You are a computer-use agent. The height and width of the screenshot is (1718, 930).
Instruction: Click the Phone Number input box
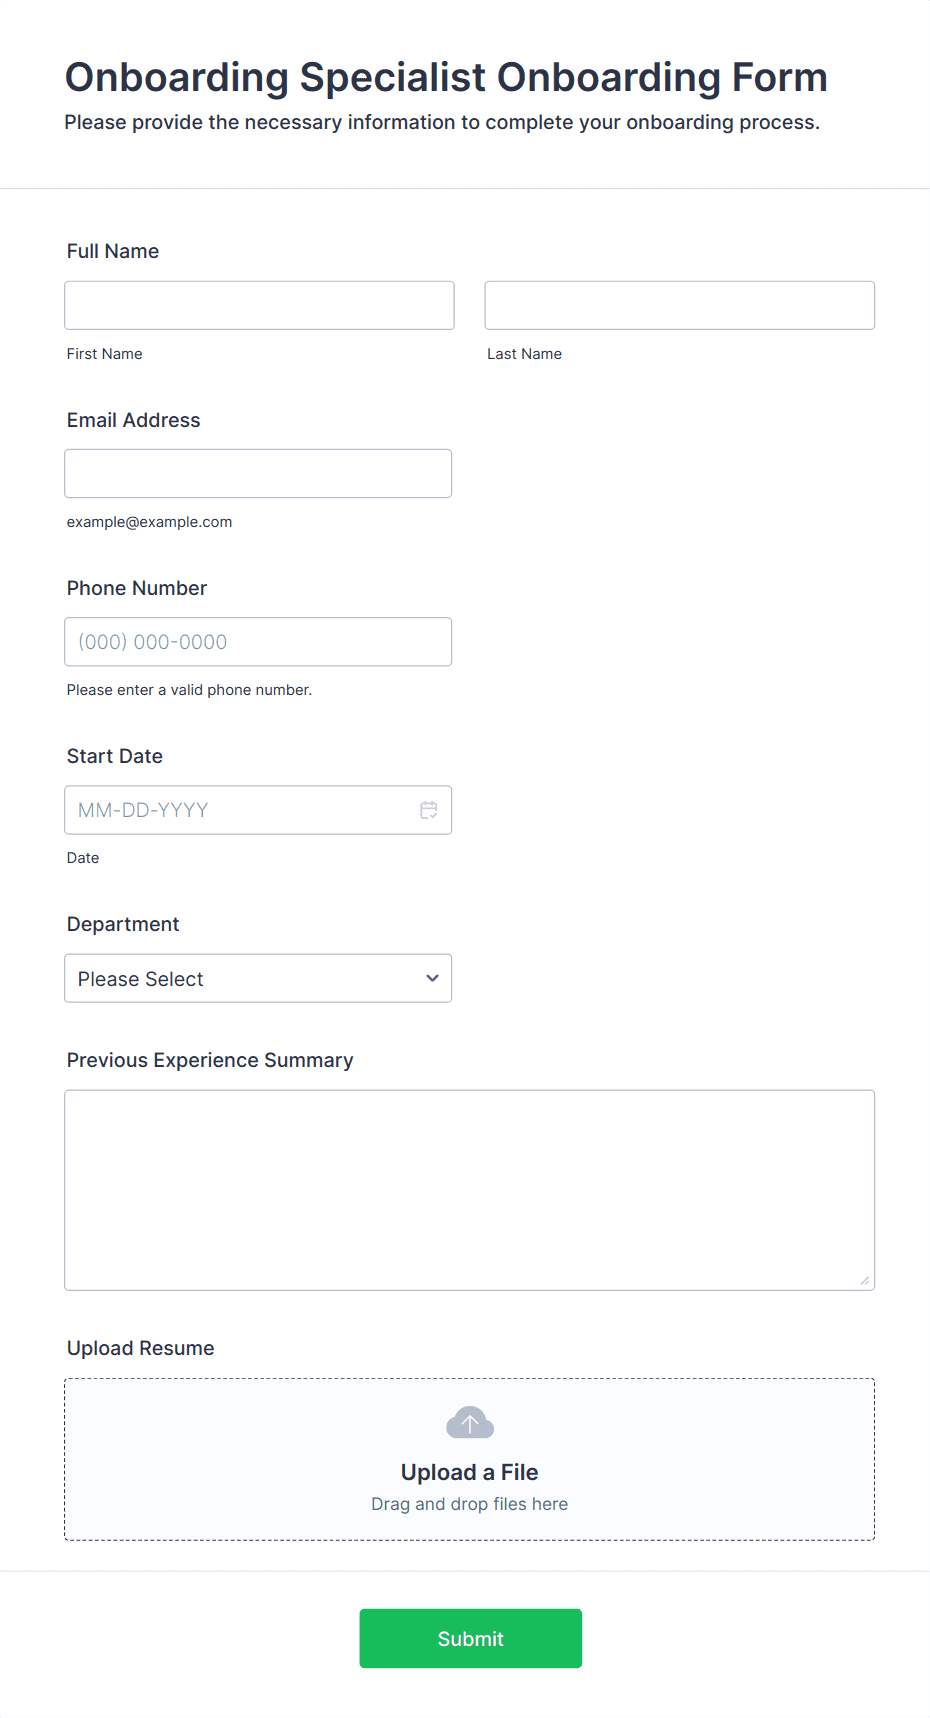click(258, 642)
